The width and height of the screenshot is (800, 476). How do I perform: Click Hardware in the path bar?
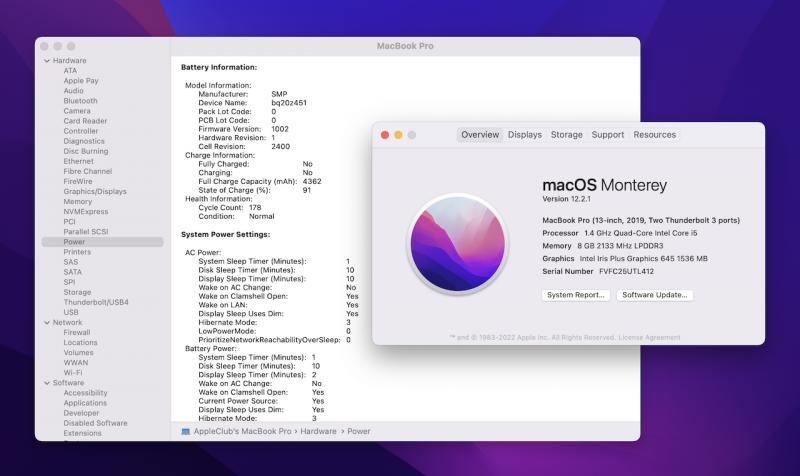(x=319, y=431)
